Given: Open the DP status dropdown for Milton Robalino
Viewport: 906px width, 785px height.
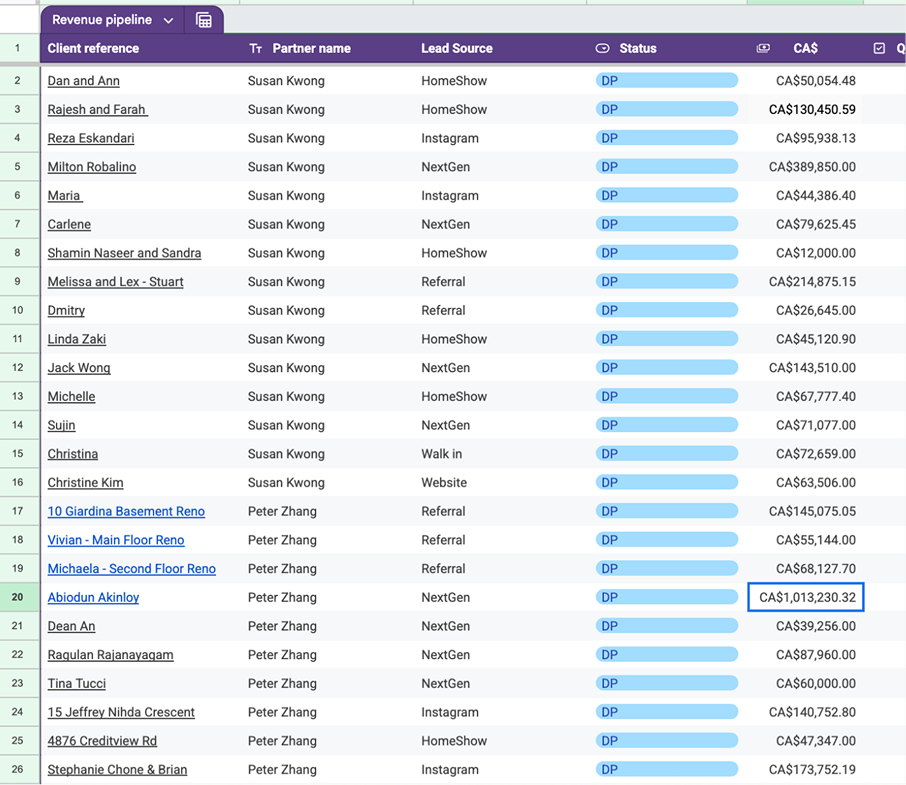Looking at the screenshot, I should pyautogui.click(x=666, y=167).
